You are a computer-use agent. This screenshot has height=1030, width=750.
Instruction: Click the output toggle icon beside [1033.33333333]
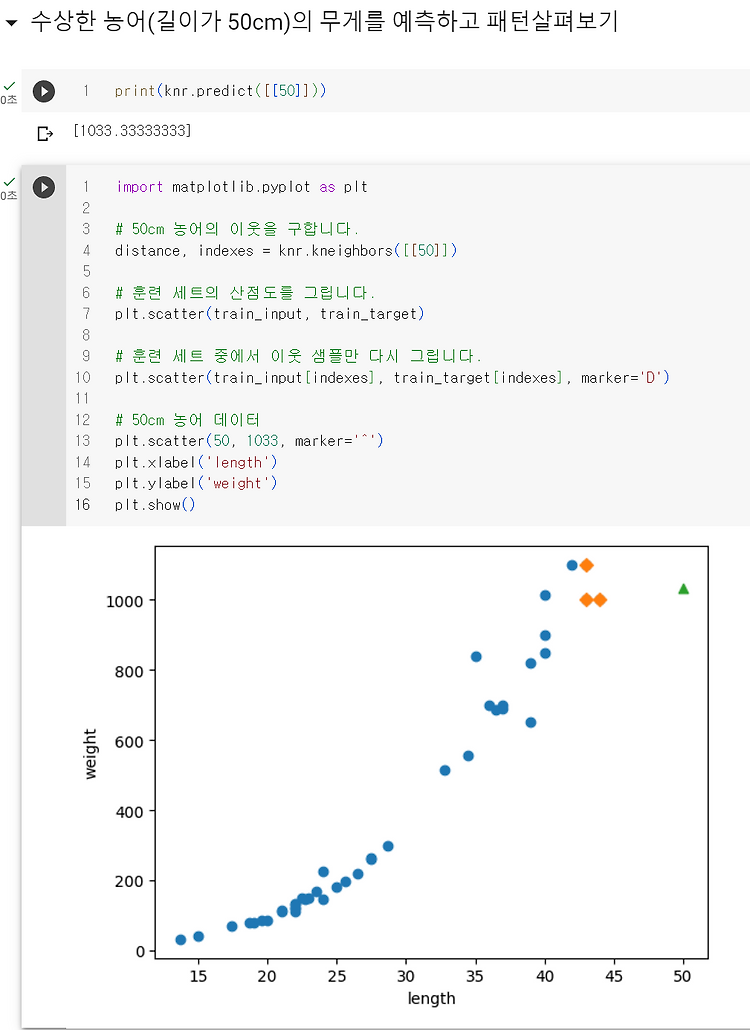point(45,134)
